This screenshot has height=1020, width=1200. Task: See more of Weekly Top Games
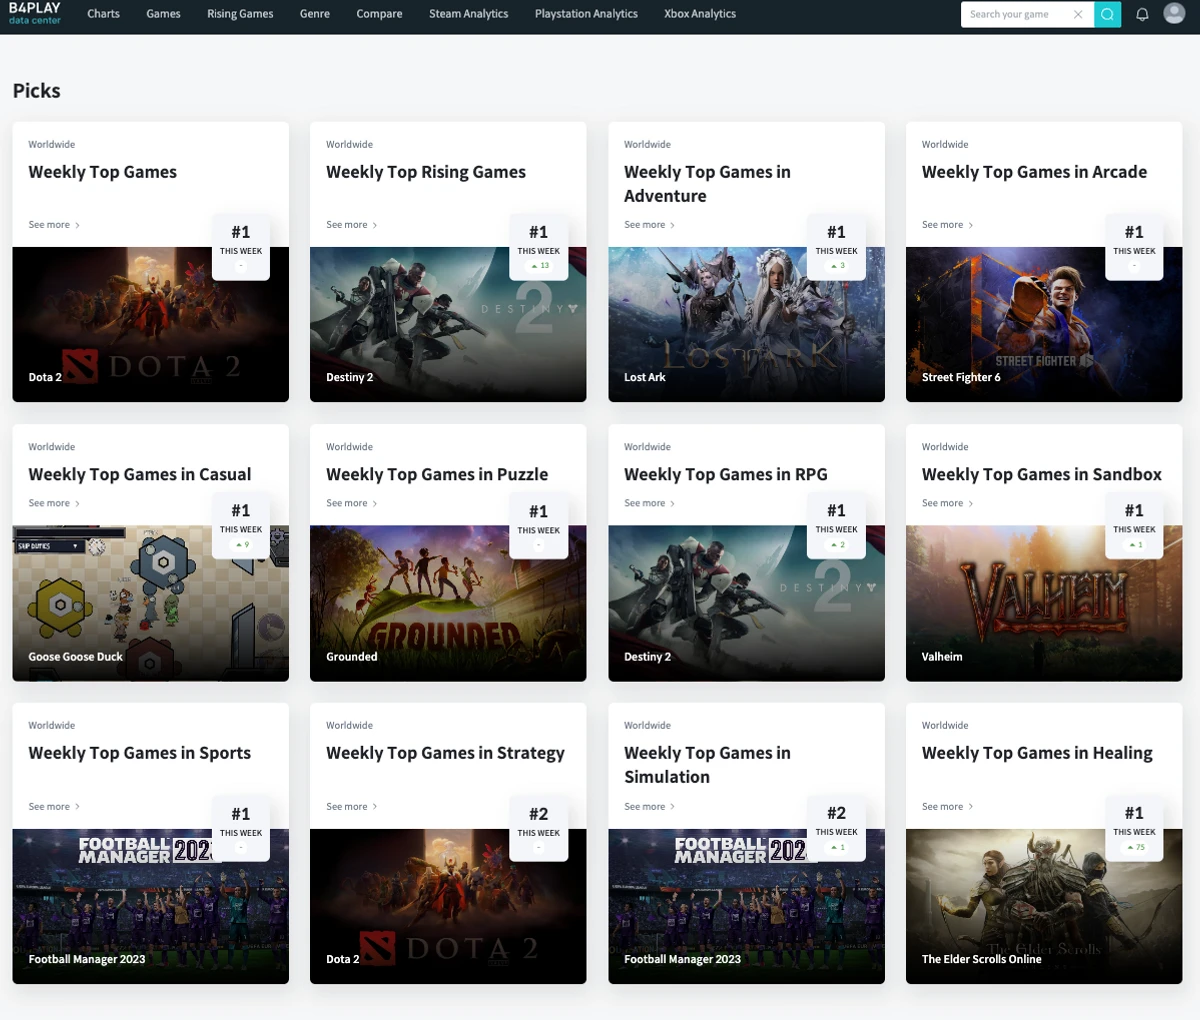(54, 225)
